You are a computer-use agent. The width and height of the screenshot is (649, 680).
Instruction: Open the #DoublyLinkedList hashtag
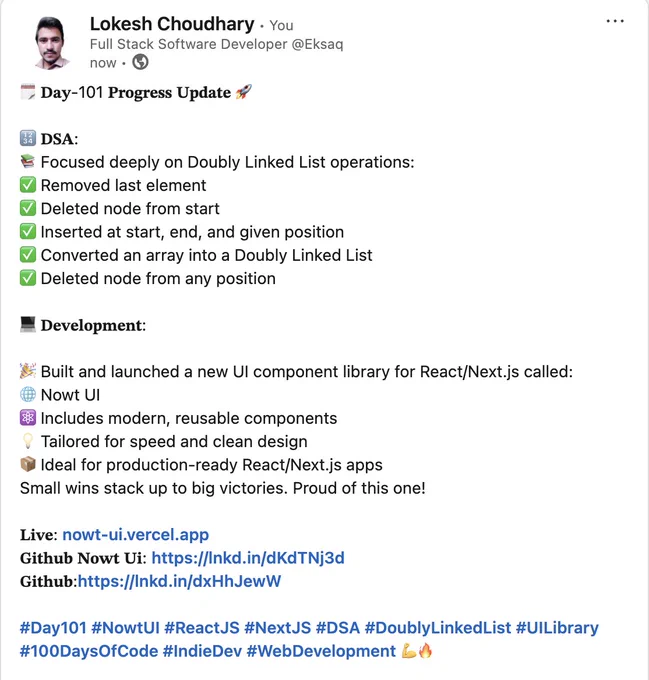pyautogui.click(x=438, y=628)
